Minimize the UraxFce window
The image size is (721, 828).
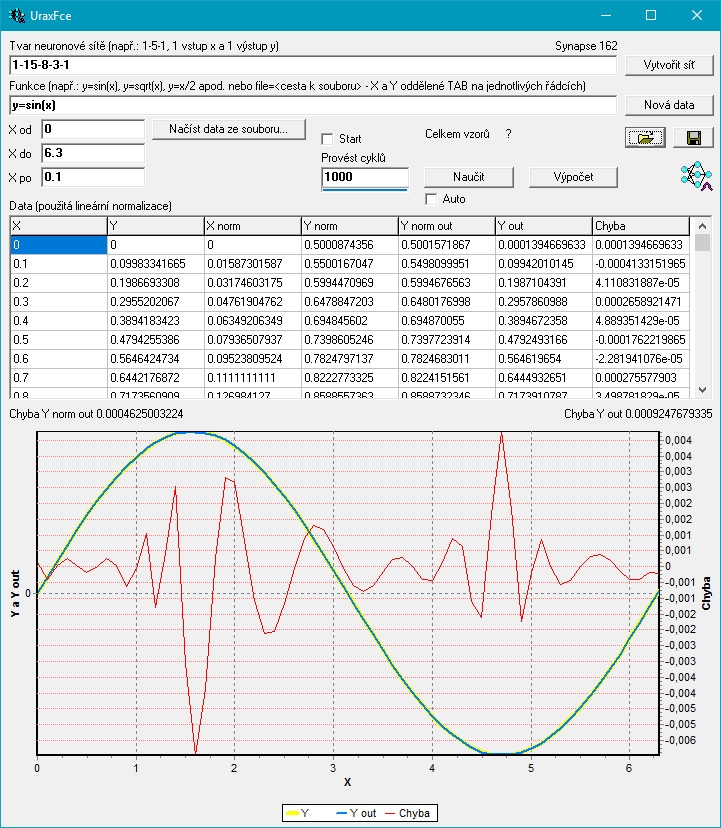point(606,15)
